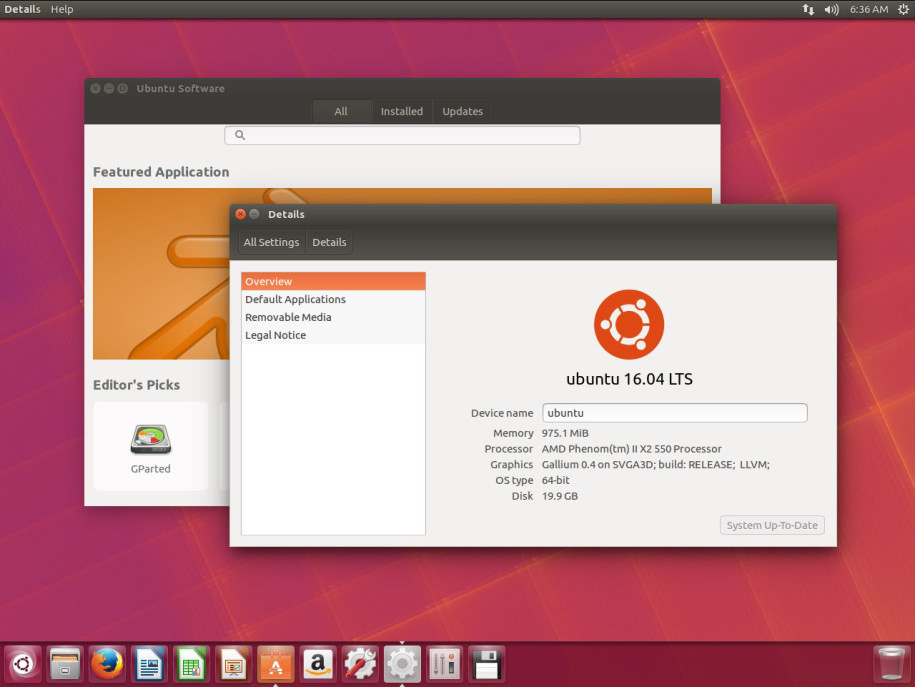Viewport: 915px width, 687px height.
Task: Switch to the All tab in Ubuntu Software
Action: pos(341,111)
